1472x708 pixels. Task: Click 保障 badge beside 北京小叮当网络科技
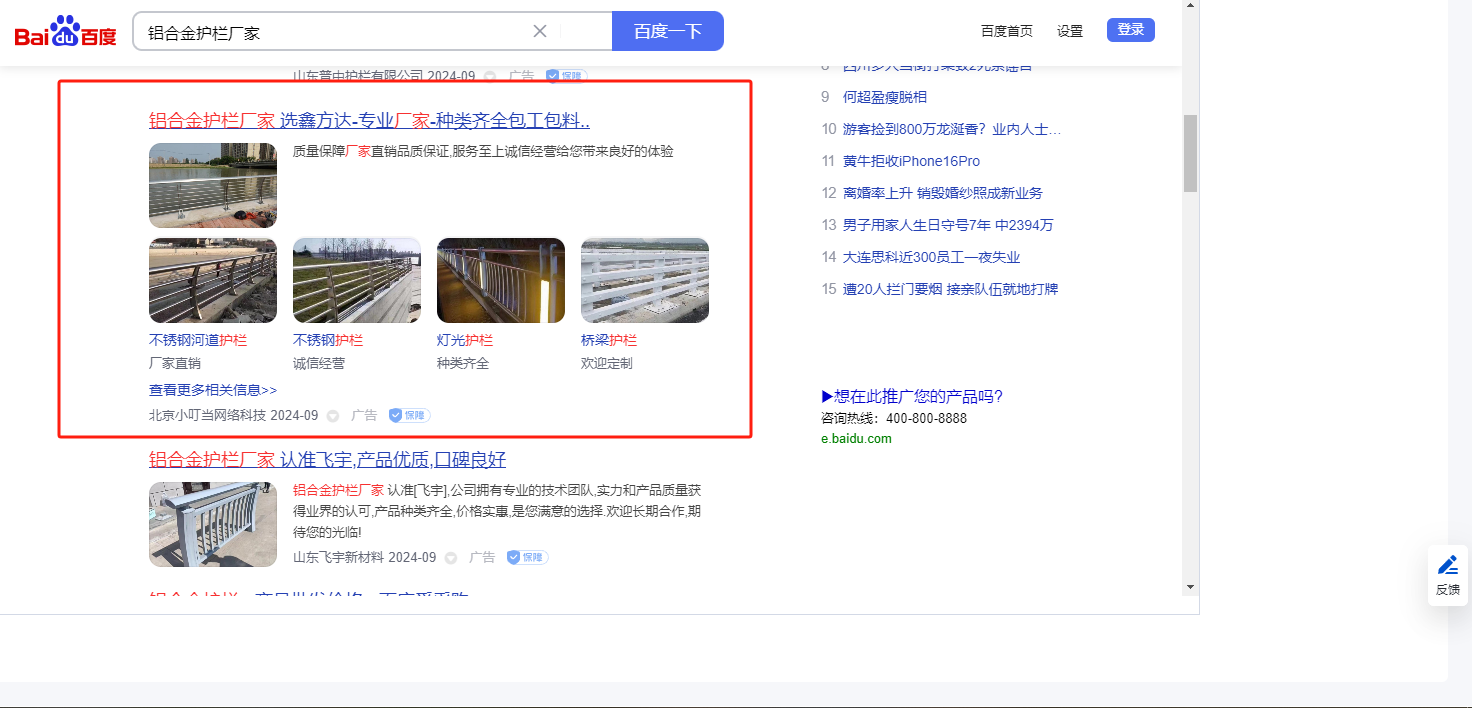tap(409, 415)
